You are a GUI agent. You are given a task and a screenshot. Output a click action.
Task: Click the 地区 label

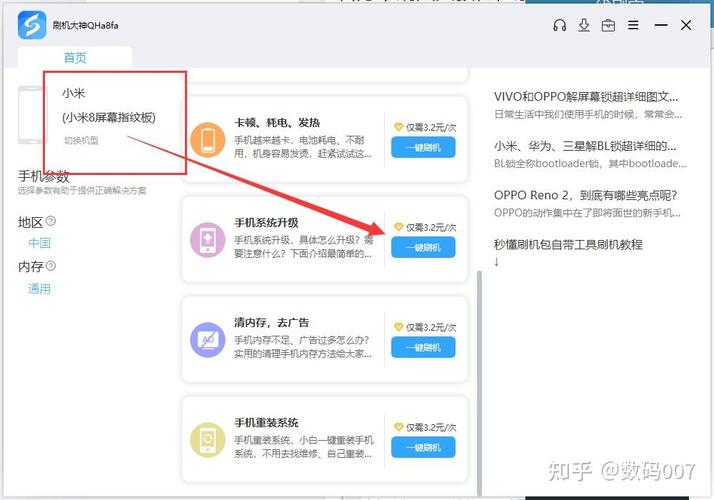tap(31, 222)
